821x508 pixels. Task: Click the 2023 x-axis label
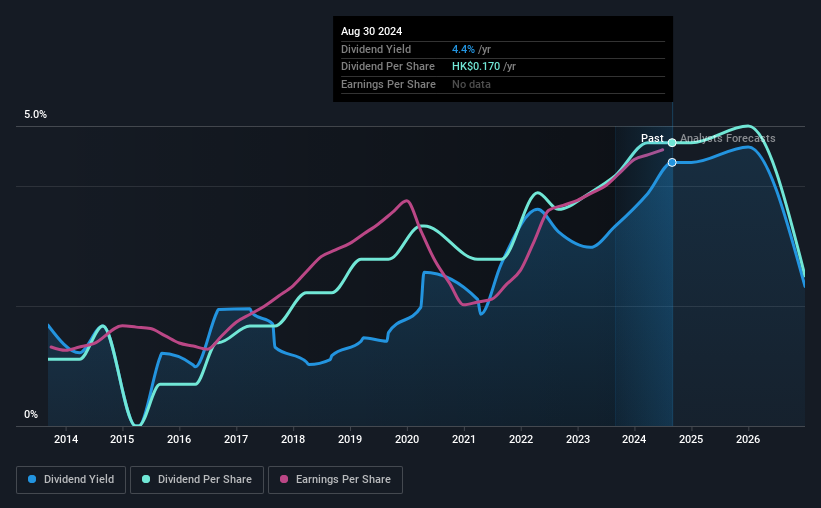tap(578, 439)
